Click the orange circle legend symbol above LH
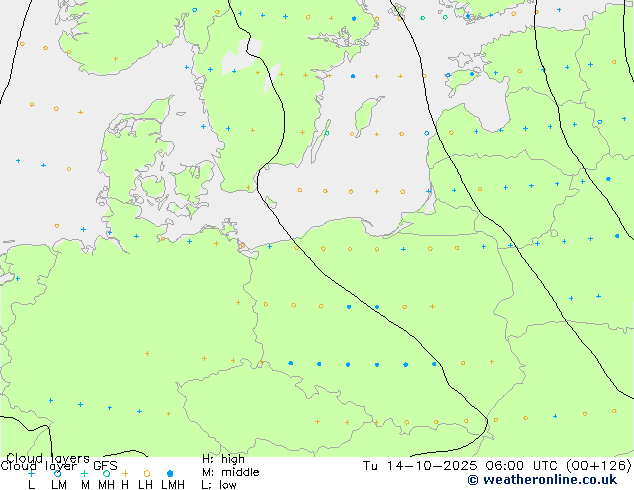Screen dimensions: 634x490 click(147, 473)
